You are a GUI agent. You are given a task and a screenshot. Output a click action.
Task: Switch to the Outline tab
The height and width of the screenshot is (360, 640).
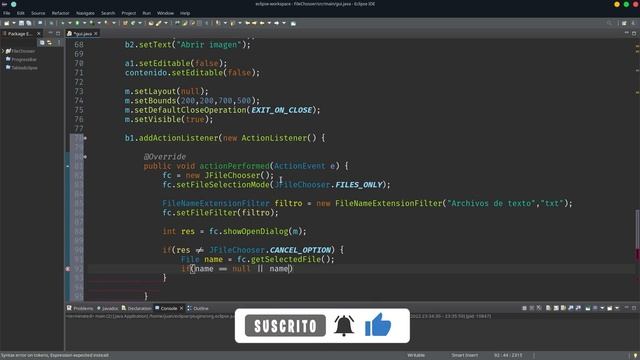point(198,308)
